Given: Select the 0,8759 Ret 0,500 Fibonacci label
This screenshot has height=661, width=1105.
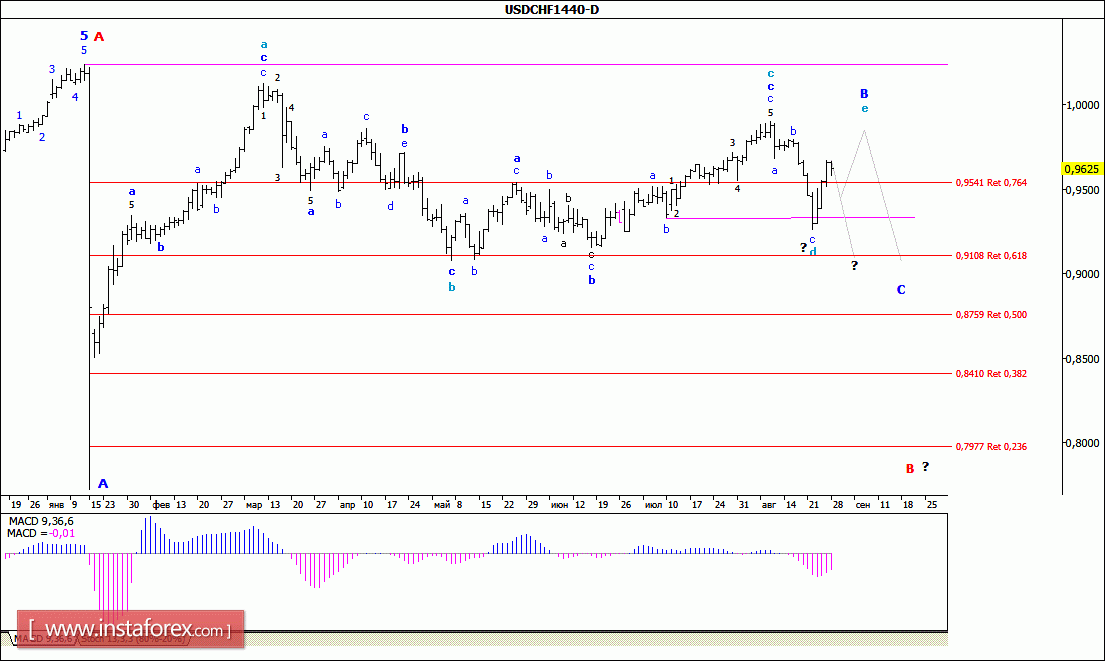Looking at the screenshot, I should (991, 314).
